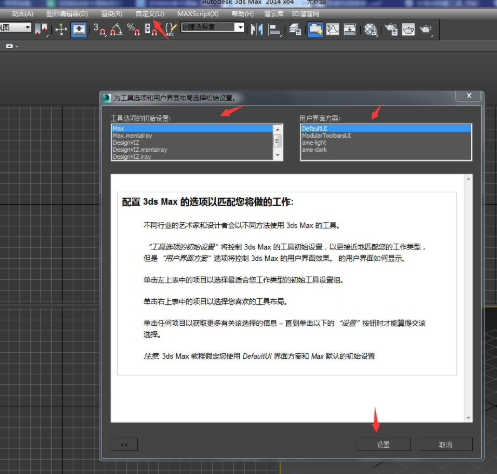Toggle the Angle Snap icon
The image size is (497, 474).
click(116, 29)
